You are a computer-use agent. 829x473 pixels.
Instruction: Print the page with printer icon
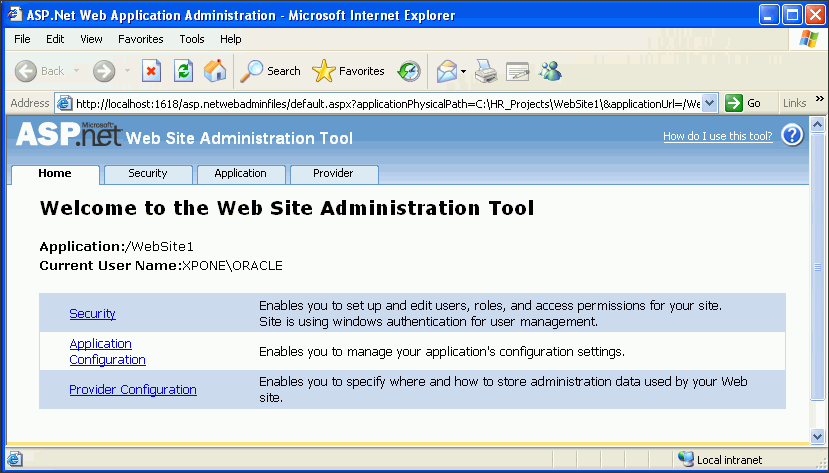485,71
